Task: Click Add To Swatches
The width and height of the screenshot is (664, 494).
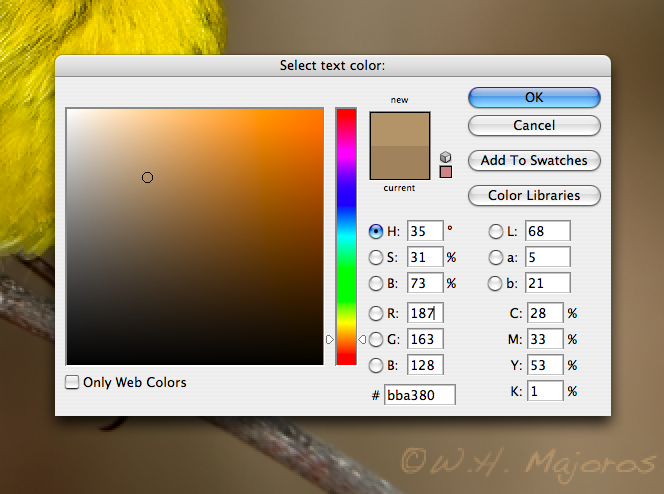Action: tap(534, 160)
